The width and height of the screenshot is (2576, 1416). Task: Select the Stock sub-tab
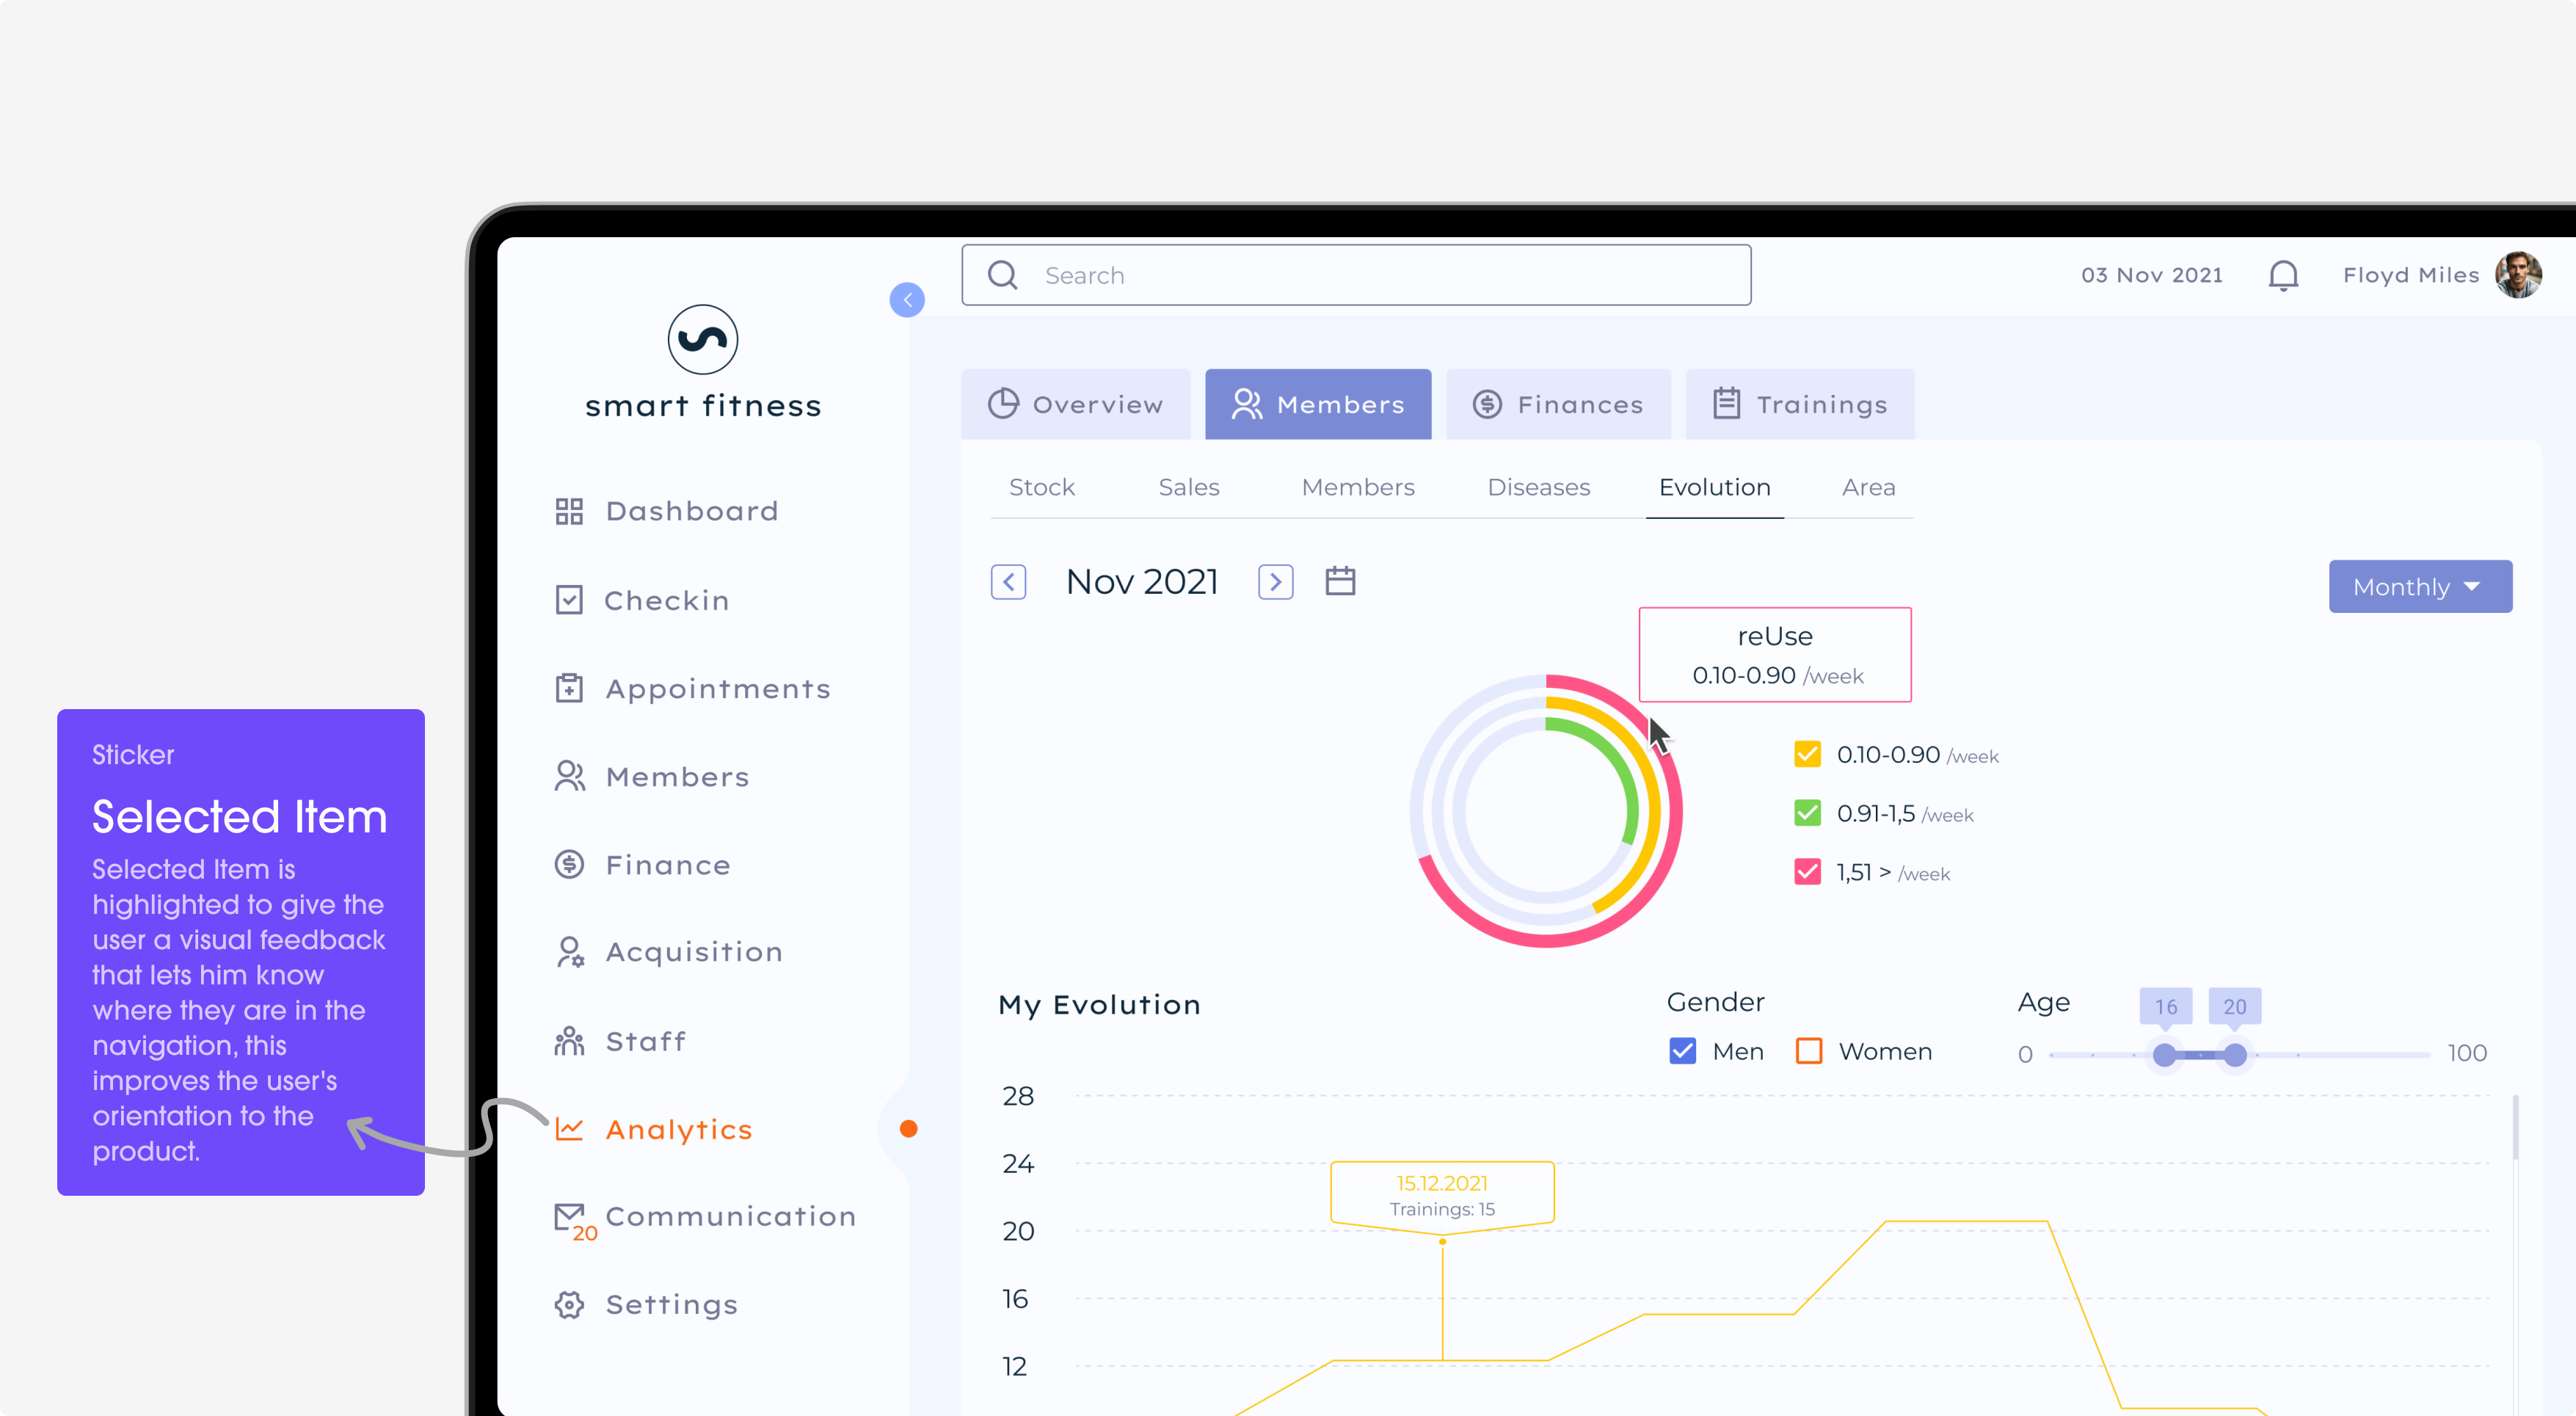tap(1042, 487)
